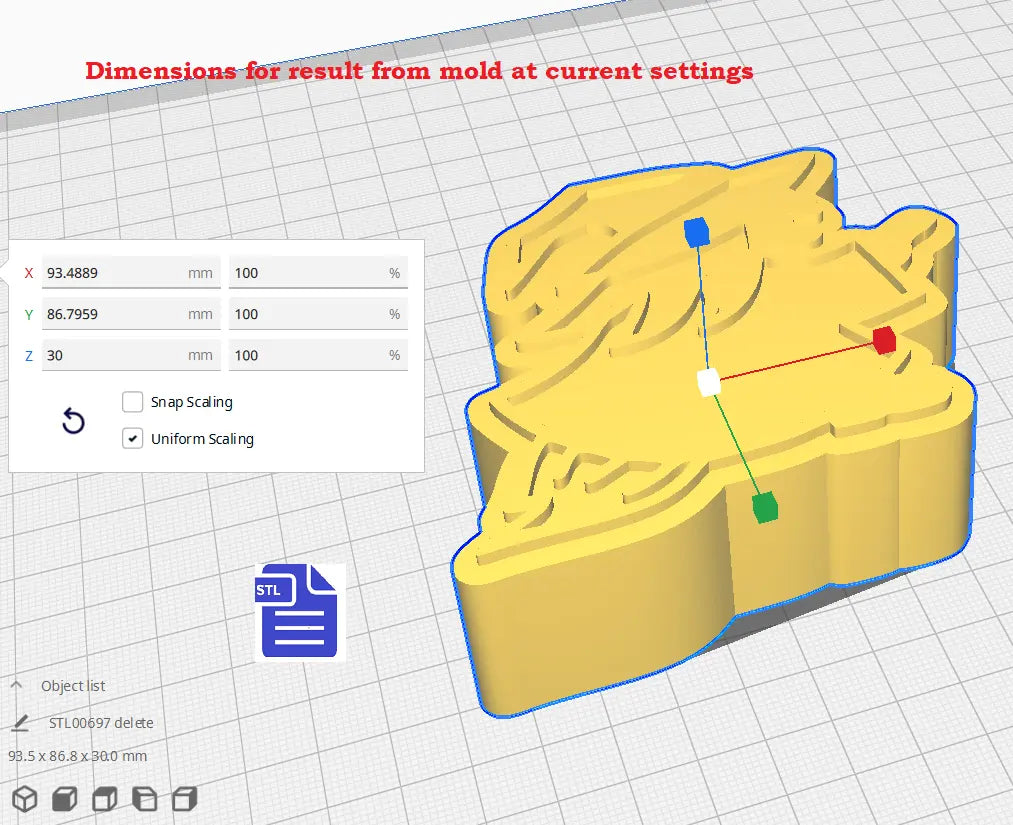The width and height of the screenshot is (1013, 825).
Task: Switch to the right side view icon
Action: pos(184,798)
